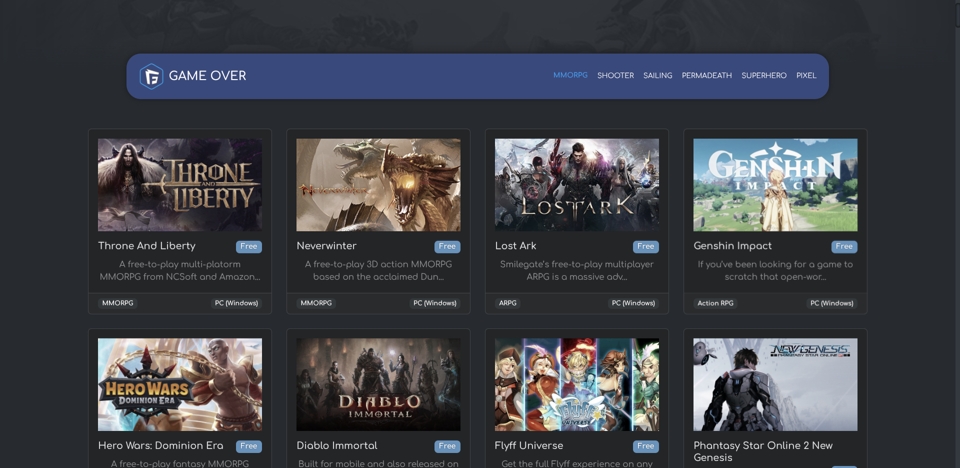Image resolution: width=960 pixels, height=468 pixels.
Task: Click the Neverwinter game title
Action: (326, 246)
